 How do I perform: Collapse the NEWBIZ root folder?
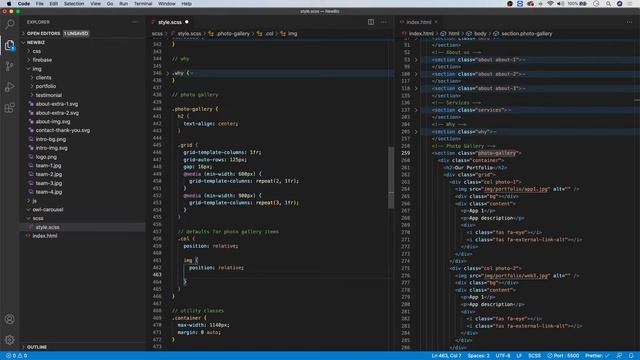[x=36, y=42]
